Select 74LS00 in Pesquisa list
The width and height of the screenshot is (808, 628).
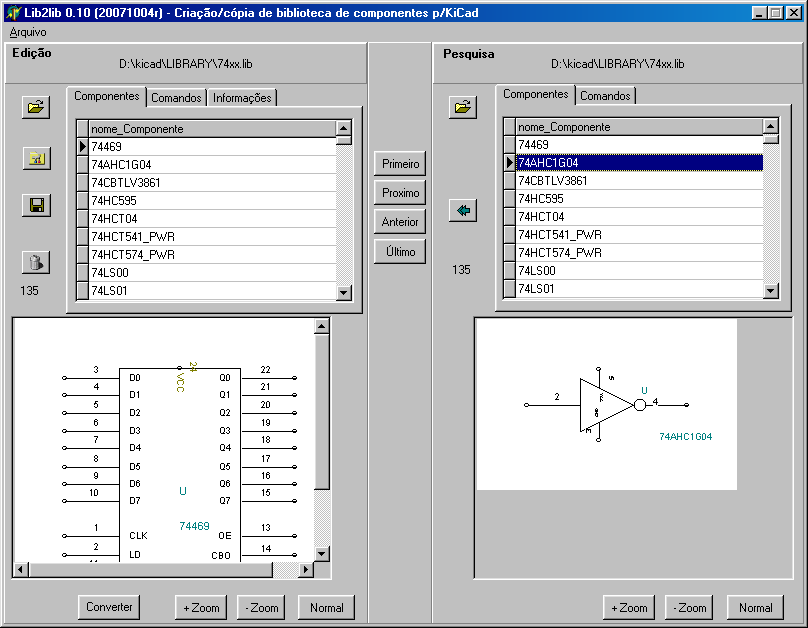pos(639,271)
